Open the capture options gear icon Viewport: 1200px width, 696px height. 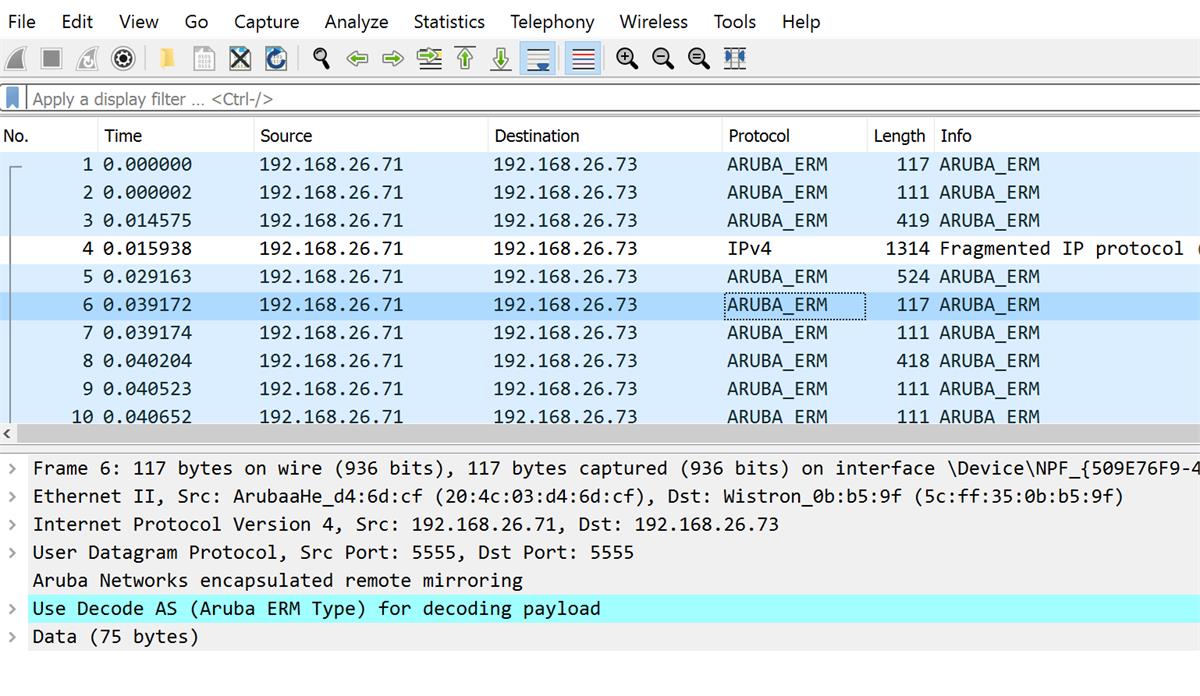point(122,58)
